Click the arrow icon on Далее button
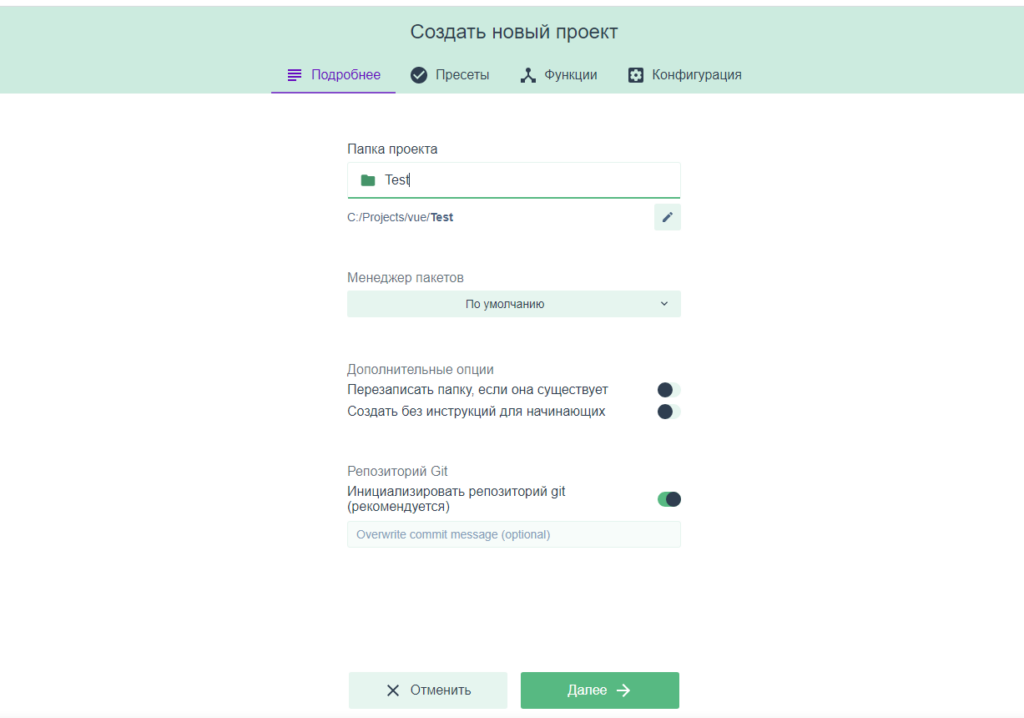 pyautogui.click(x=623, y=690)
